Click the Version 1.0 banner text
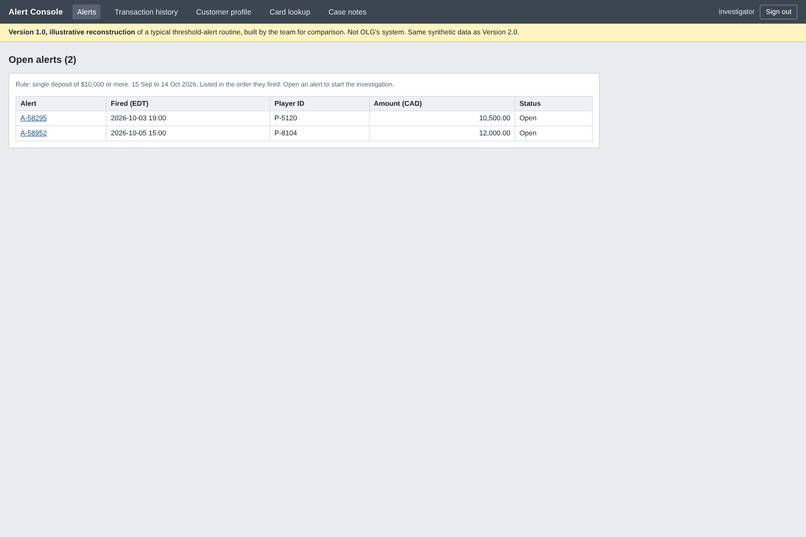Screen dimensions: 806x537 (264, 32)
